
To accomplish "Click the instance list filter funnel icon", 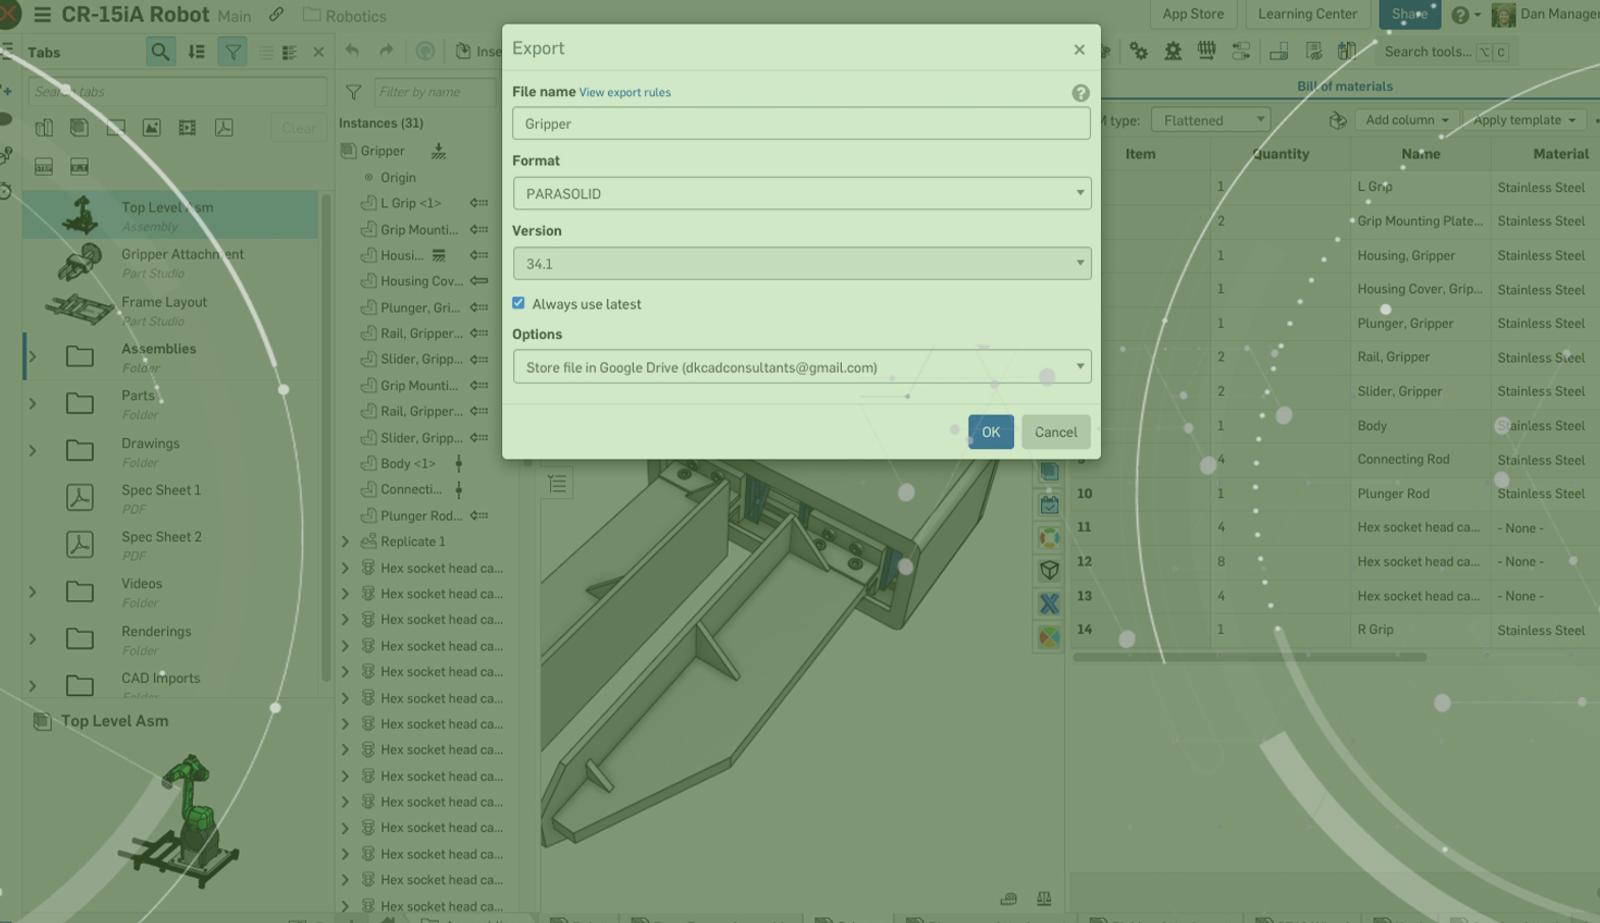I will pyautogui.click(x=353, y=92).
